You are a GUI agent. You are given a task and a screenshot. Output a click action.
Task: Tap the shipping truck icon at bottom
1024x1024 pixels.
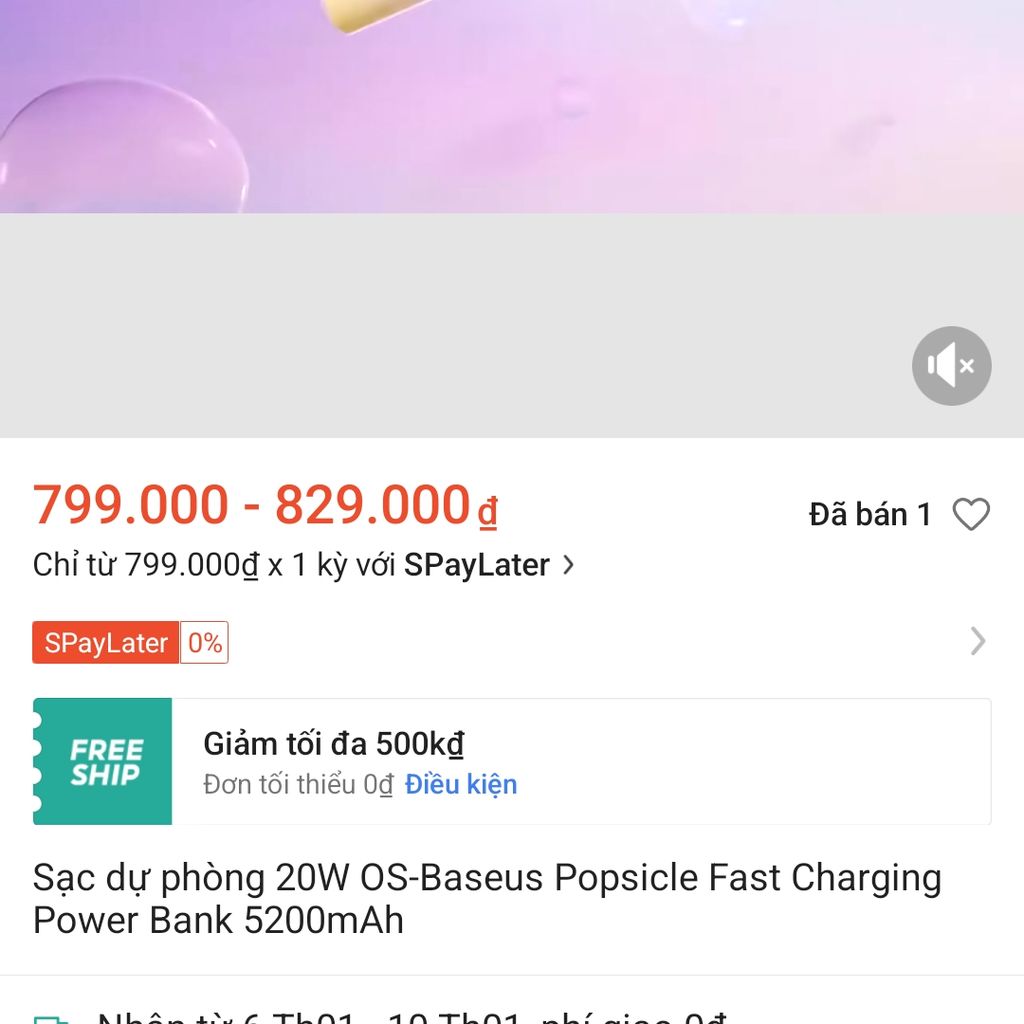coord(51,1019)
